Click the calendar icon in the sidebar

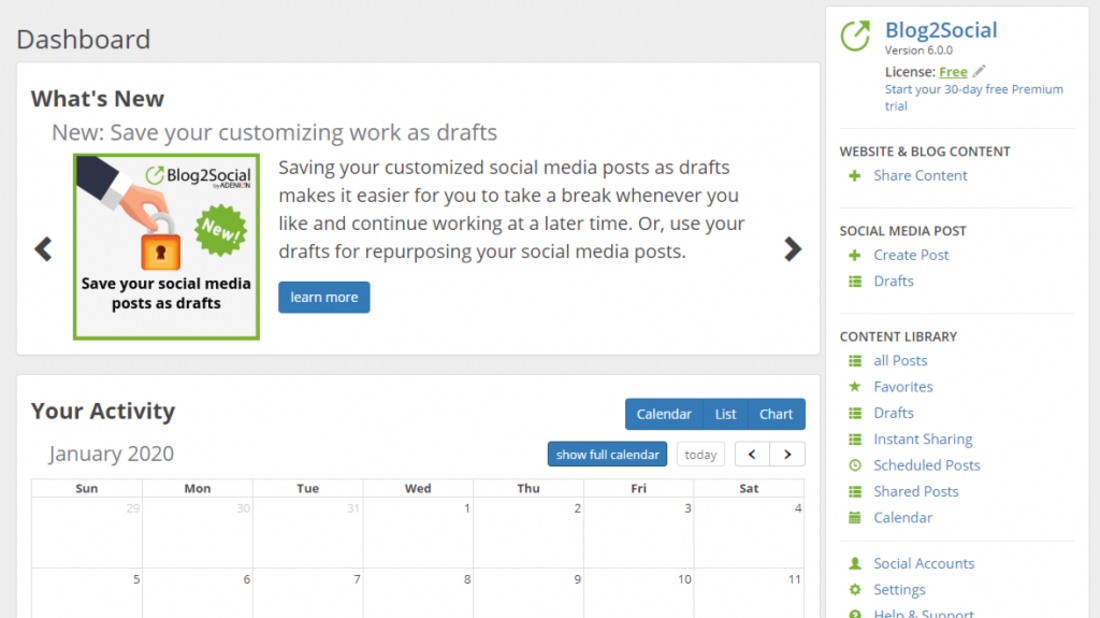[x=855, y=517]
